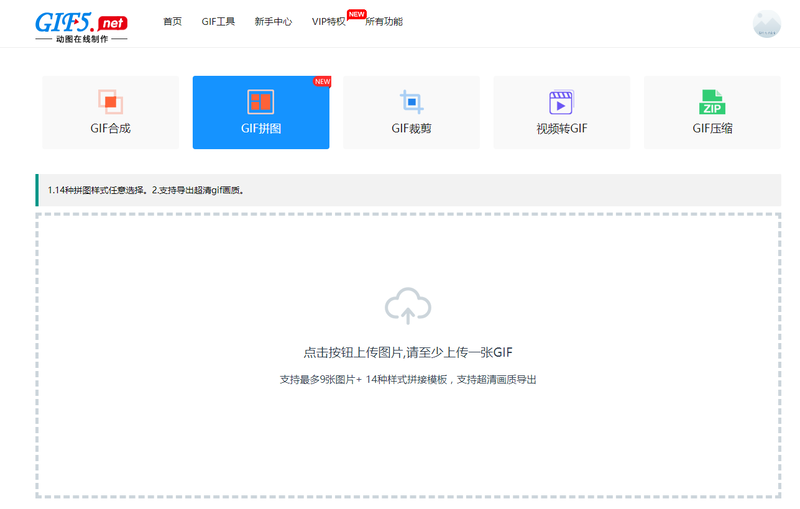Click the cloud upload icon
Image resolution: width=800 pixels, height=509 pixels.
coord(408,306)
